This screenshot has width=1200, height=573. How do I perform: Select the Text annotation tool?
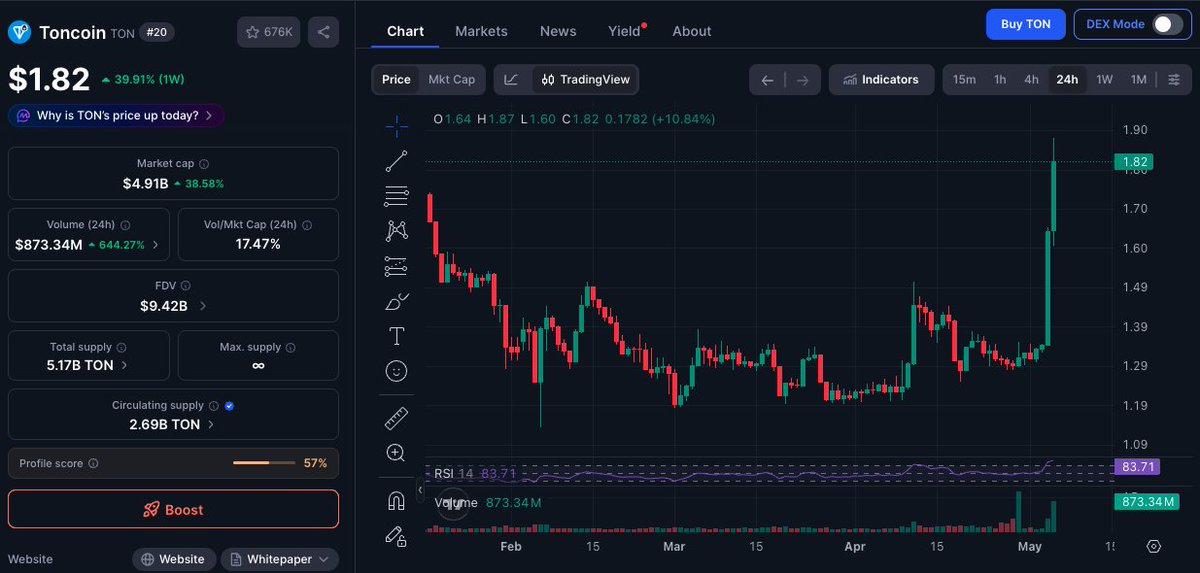[396, 336]
